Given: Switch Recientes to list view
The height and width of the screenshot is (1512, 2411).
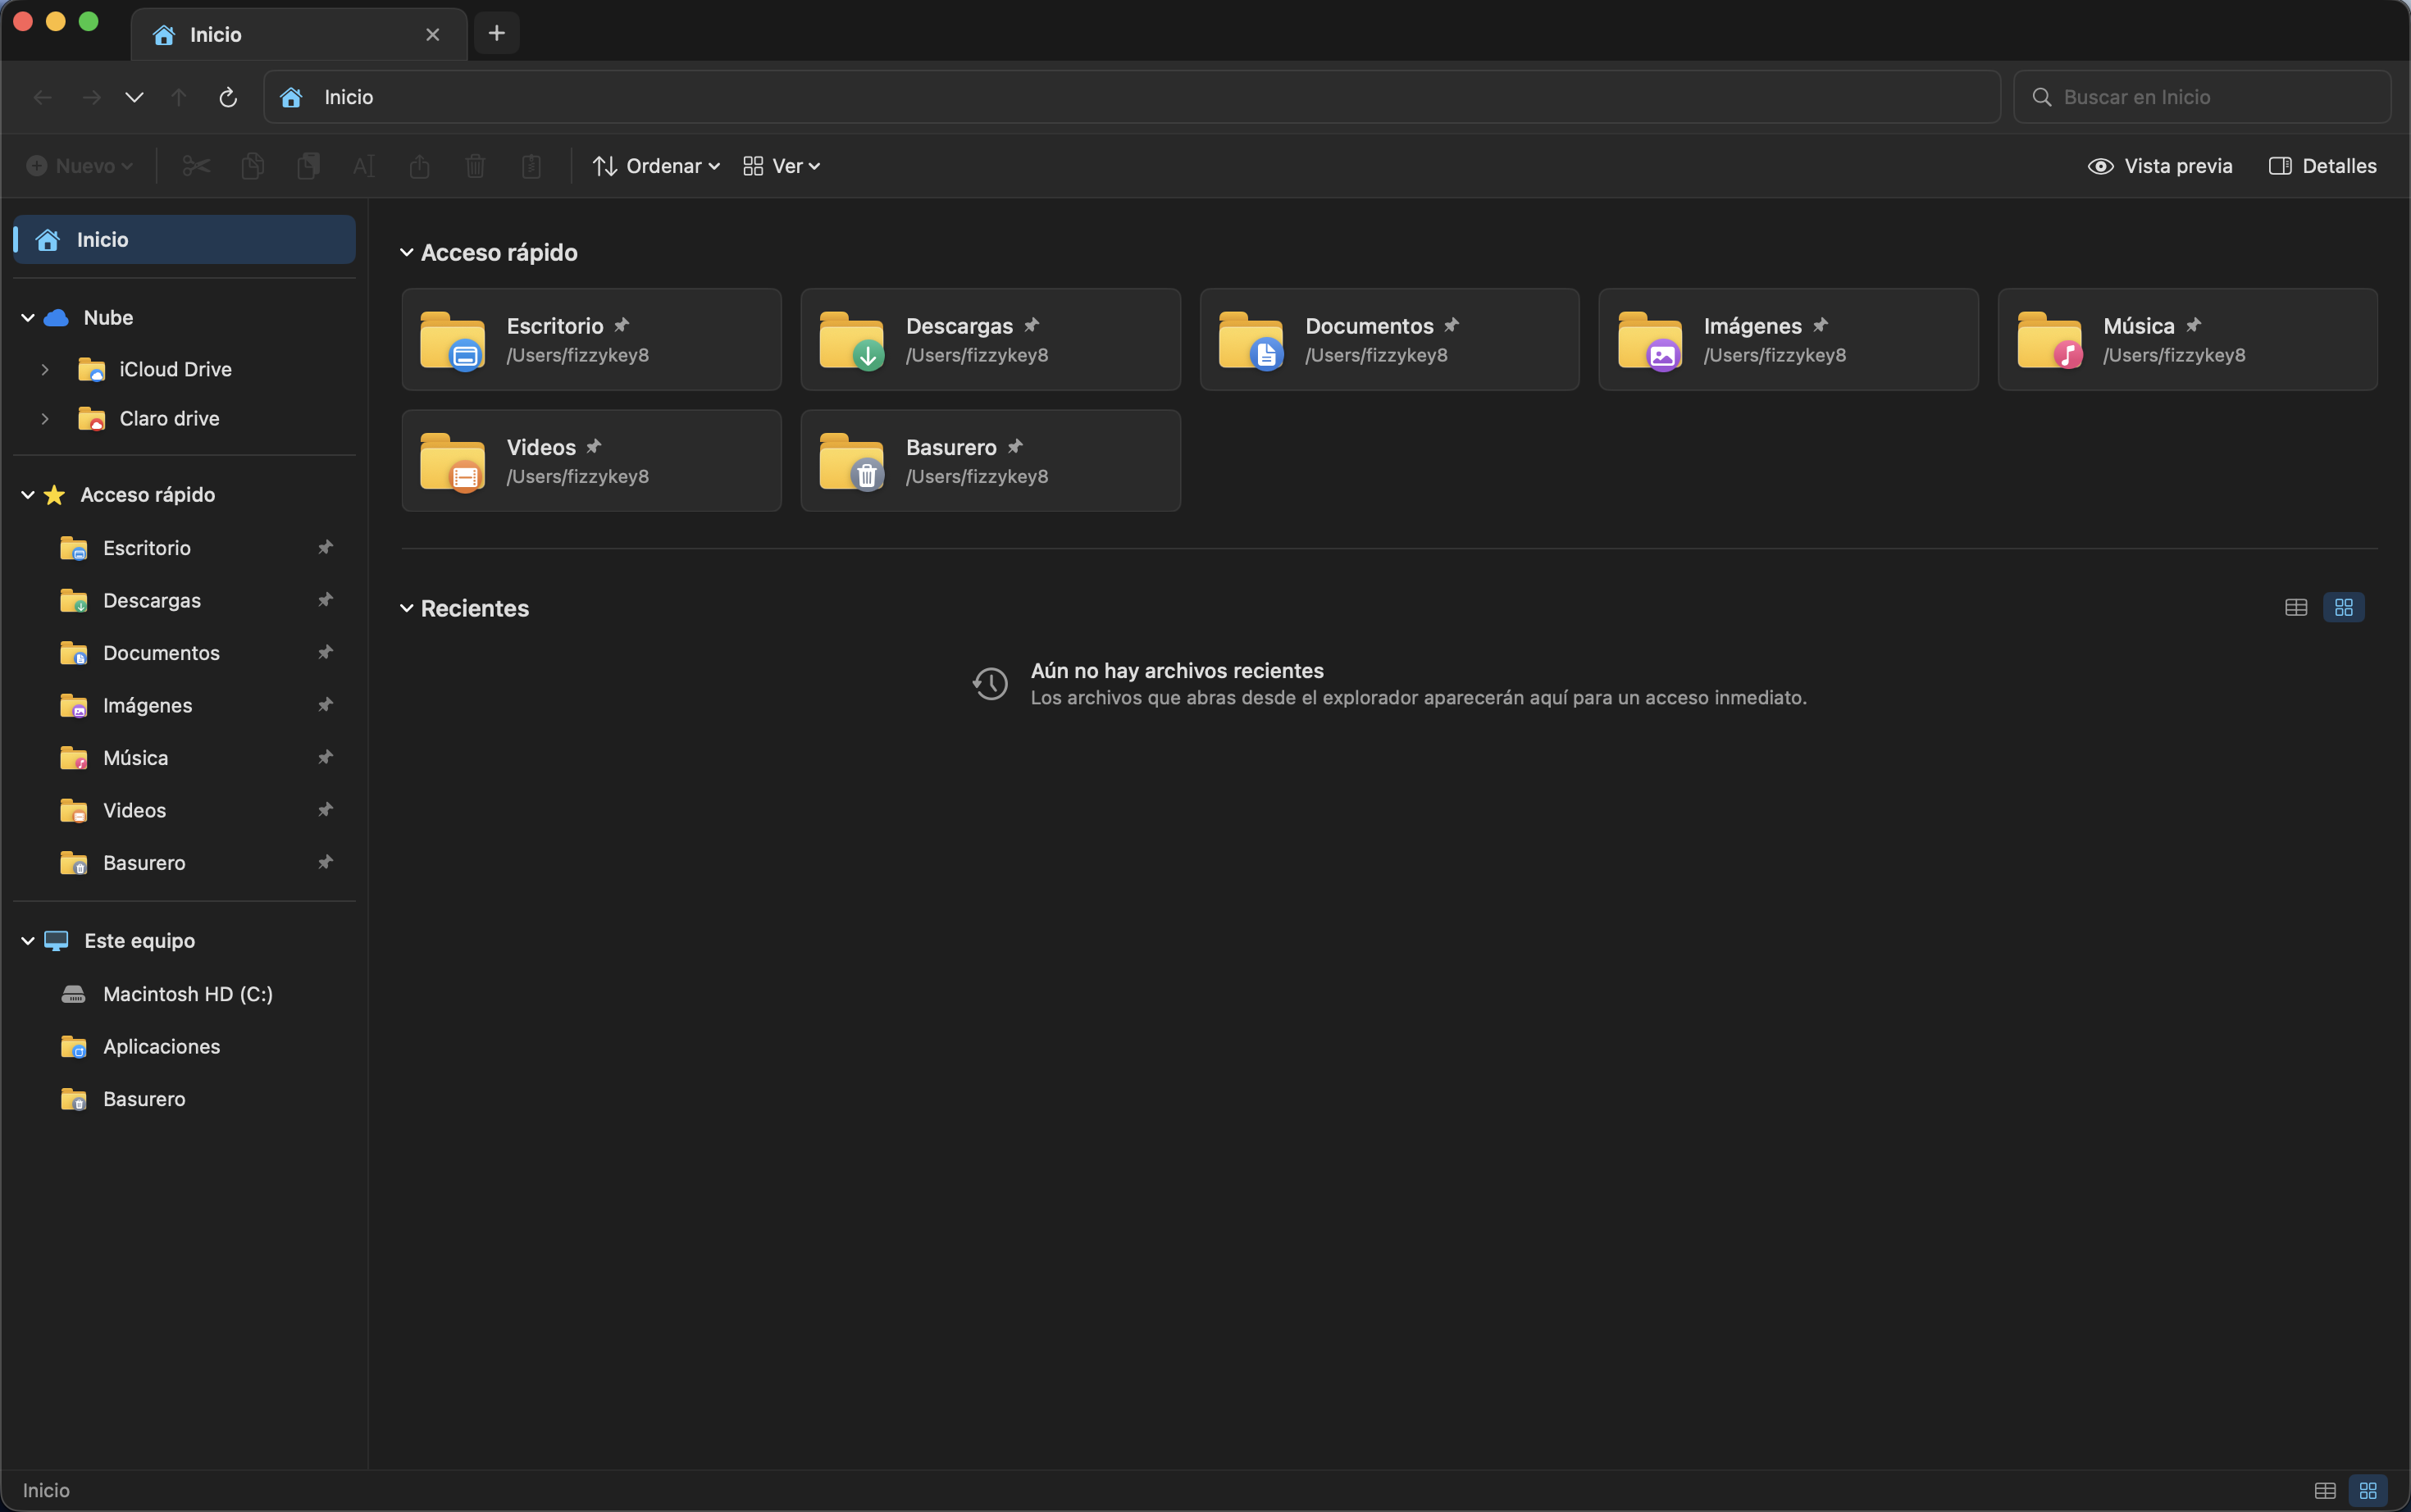Looking at the screenshot, I should coord(2296,607).
